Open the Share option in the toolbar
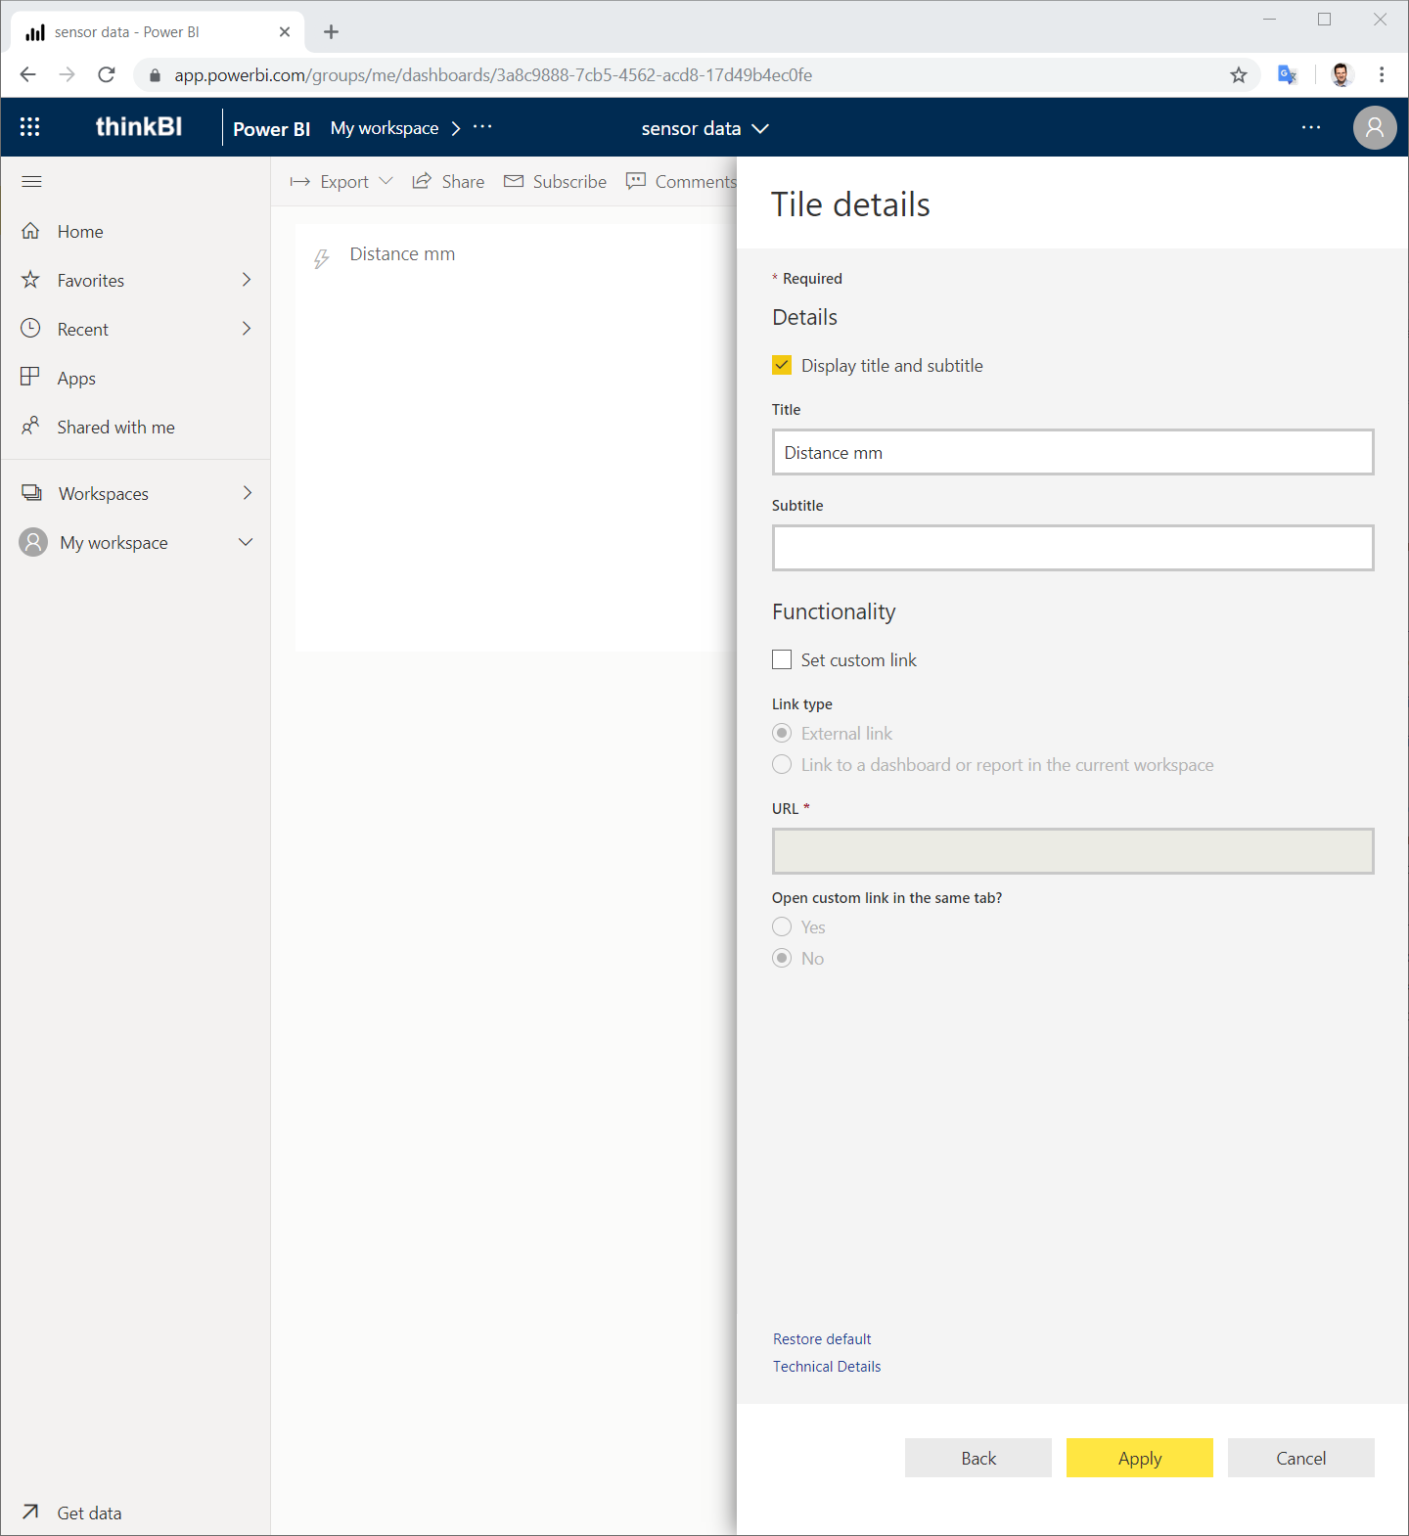Image resolution: width=1409 pixels, height=1536 pixels. (x=448, y=181)
